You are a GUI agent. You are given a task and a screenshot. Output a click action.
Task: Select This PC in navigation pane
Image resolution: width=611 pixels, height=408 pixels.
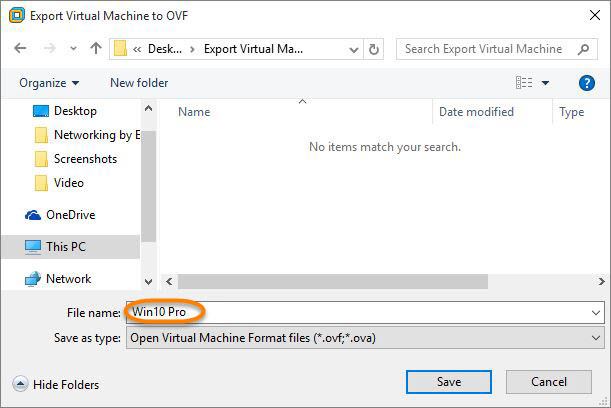pyautogui.click(x=68, y=247)
